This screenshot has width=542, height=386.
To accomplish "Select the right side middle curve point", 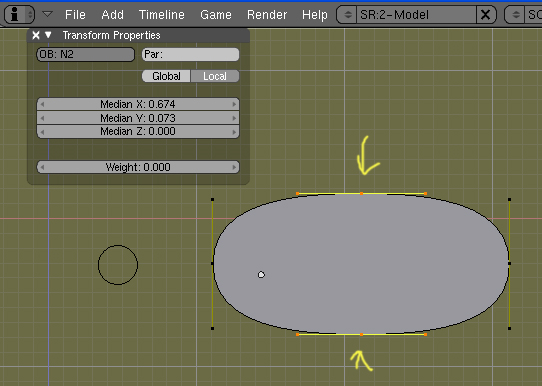I will pyautogui.click(x=510, y=263).
